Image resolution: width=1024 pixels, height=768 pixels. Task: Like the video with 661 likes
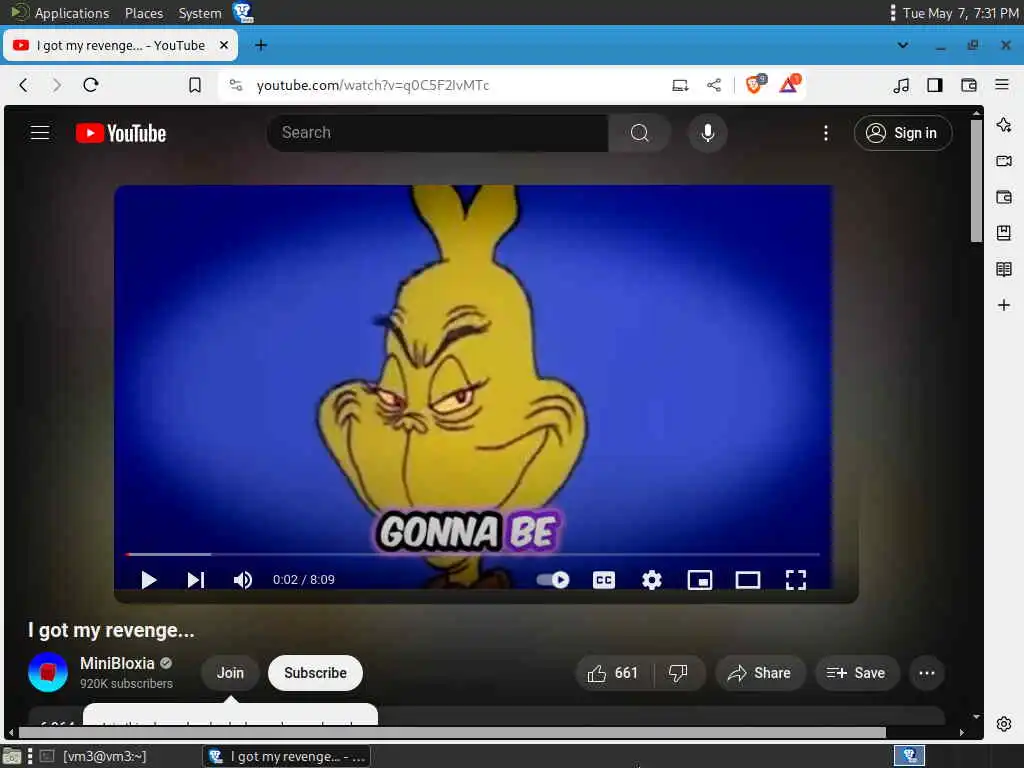pyautogui.click(x=614, y=673)
